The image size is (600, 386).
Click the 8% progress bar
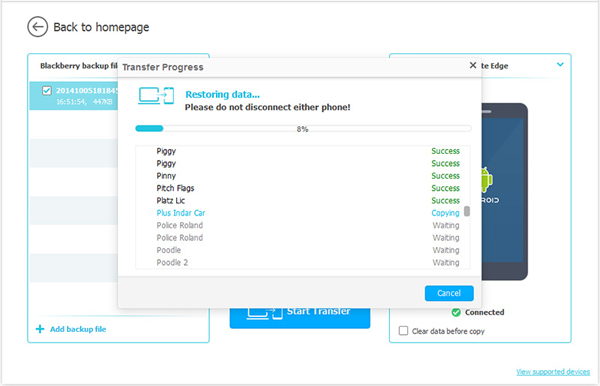(x=303, y=129)
